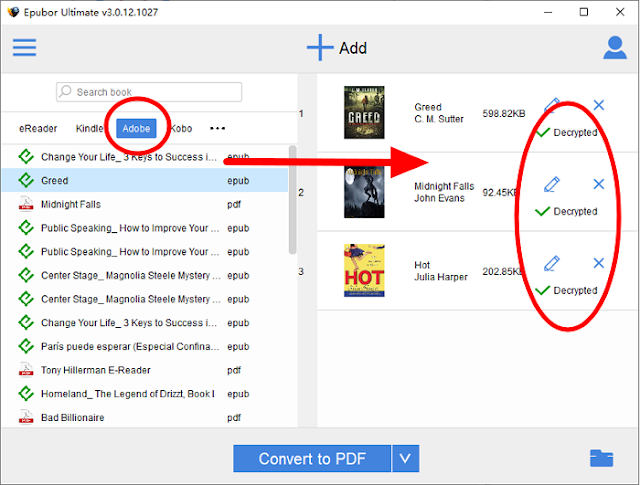Minimize the Epubor Ultimate window
The image size is (640, 485).
tap(548, 12)
